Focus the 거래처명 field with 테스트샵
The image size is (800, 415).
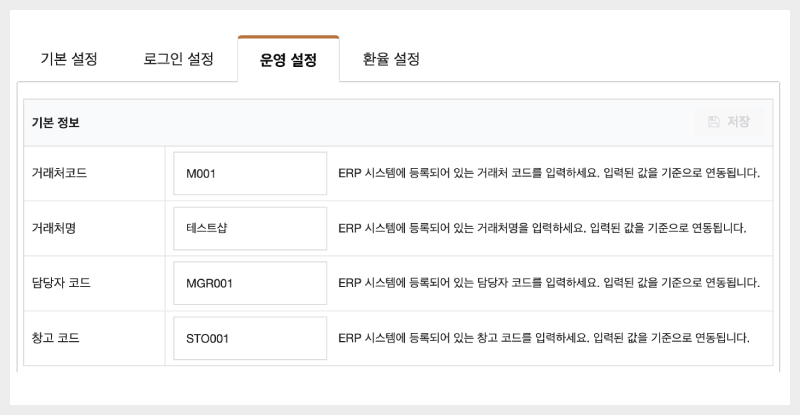(x=250, y=228)
